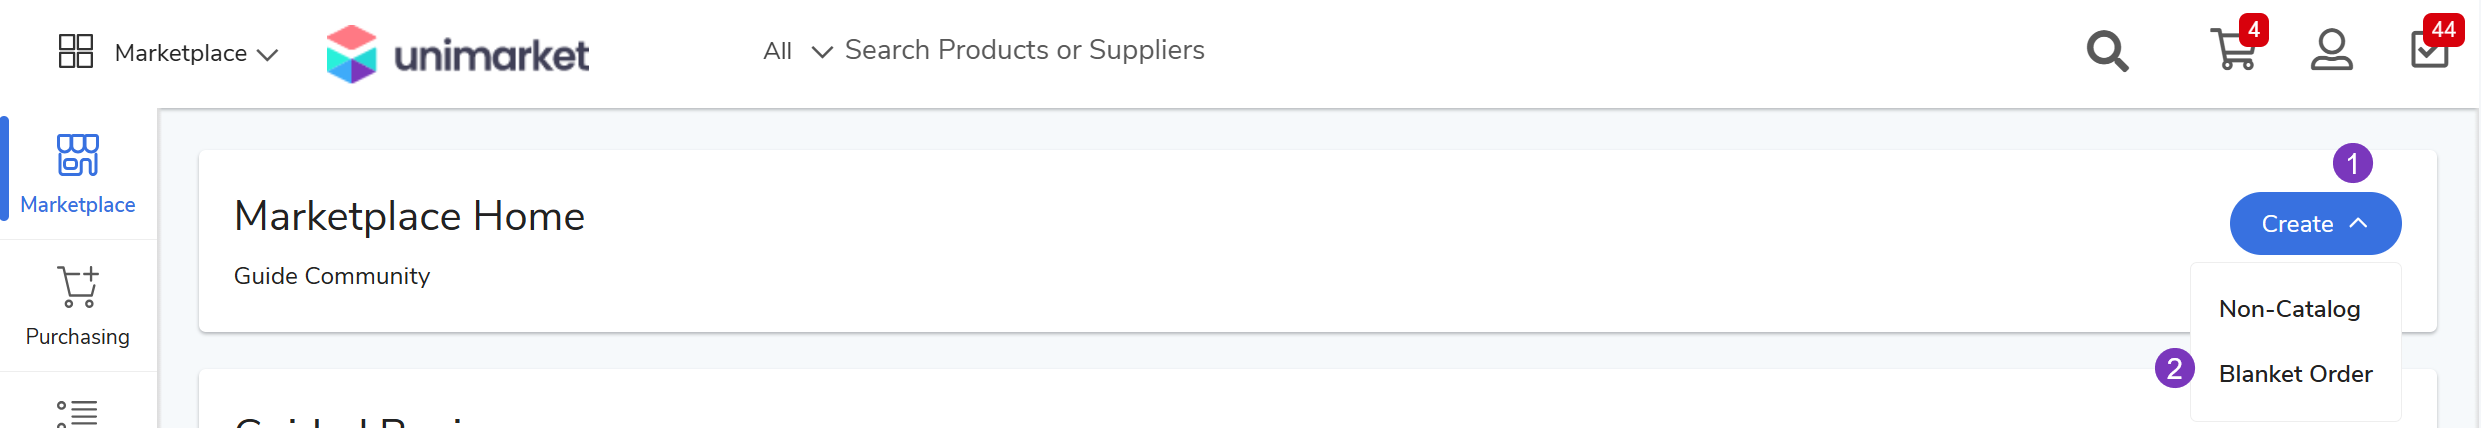Open the All search category dropdown
The width and height of the screenshot is (2481, 428).
pos(797,51)
